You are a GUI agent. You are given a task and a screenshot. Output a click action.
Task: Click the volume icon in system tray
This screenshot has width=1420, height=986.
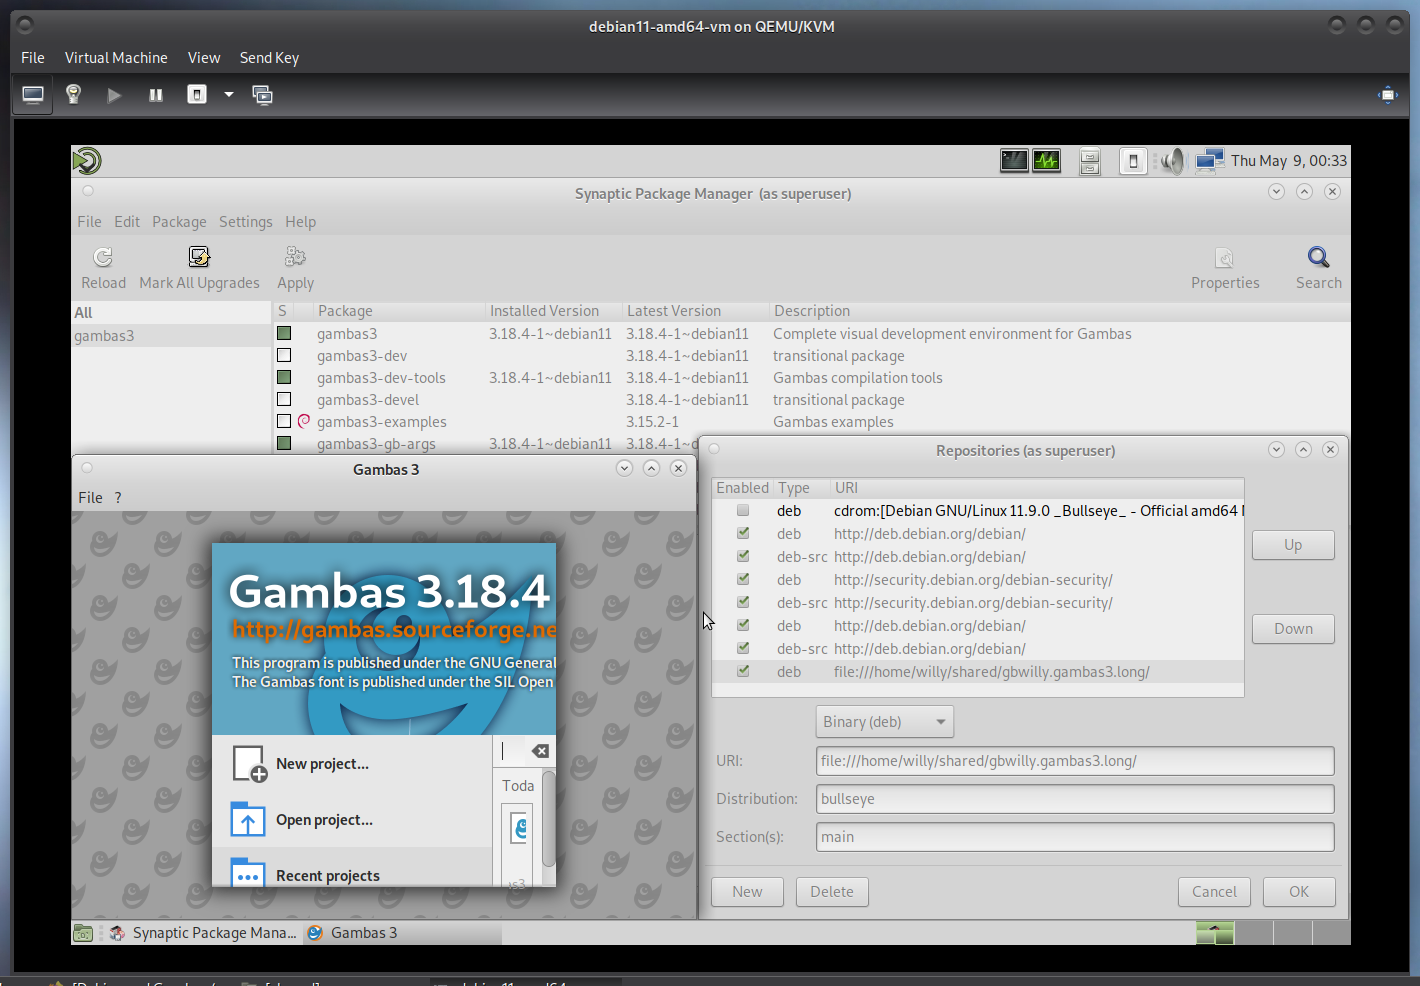[1171, 161]
